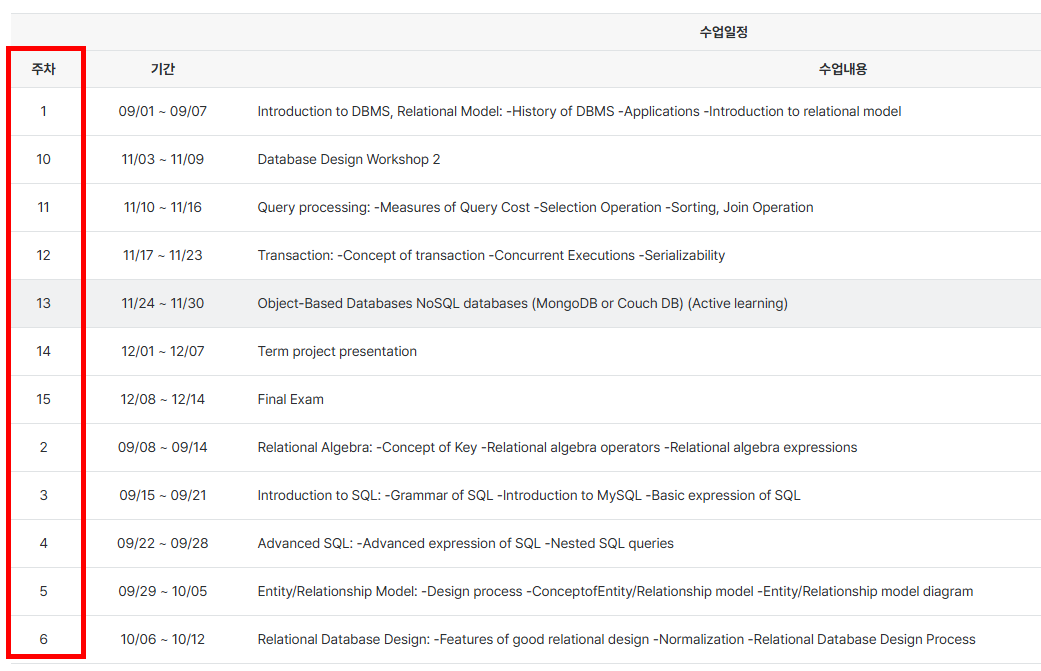The image size is (1041, 671).
Task: Select the Final Exam content text
Action: [290, 399]
